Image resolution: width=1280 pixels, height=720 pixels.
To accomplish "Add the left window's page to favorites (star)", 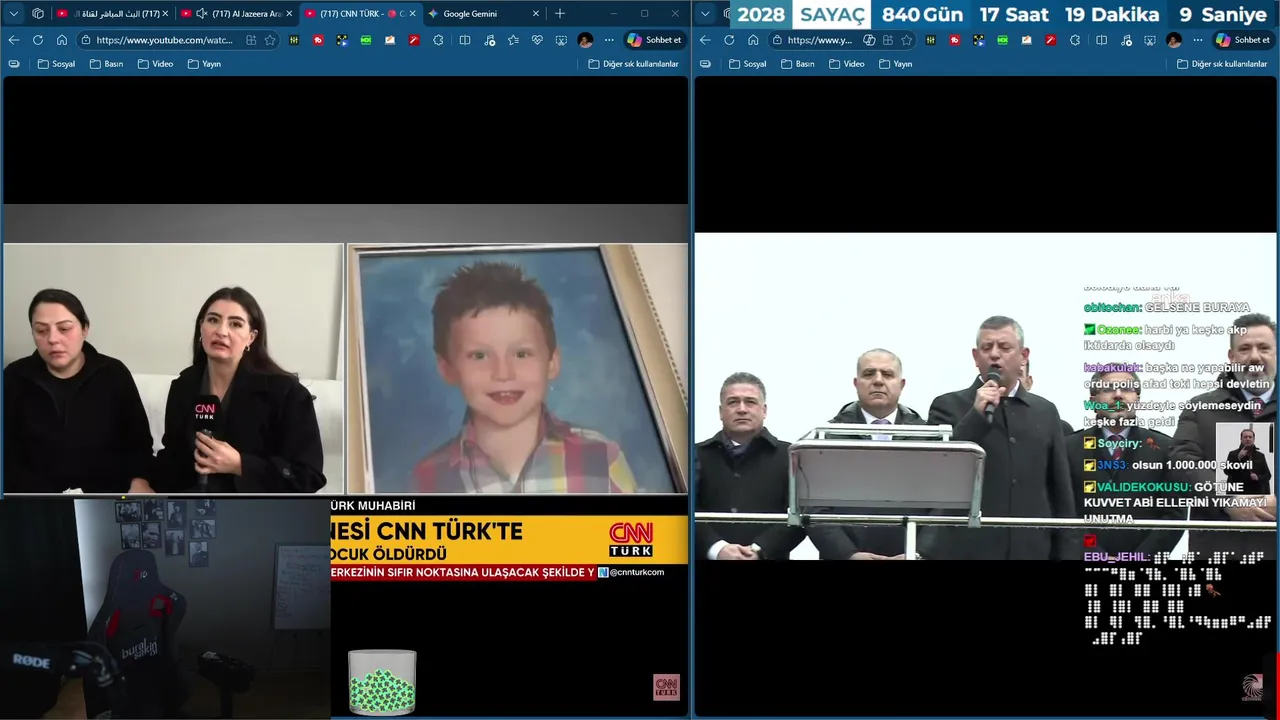I will (270, 40).
